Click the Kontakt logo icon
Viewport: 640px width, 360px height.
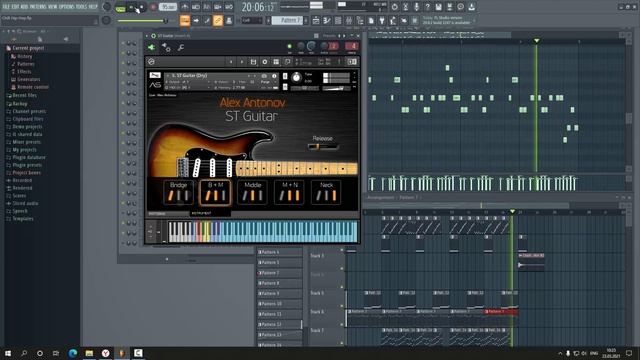tap(151, 62)
